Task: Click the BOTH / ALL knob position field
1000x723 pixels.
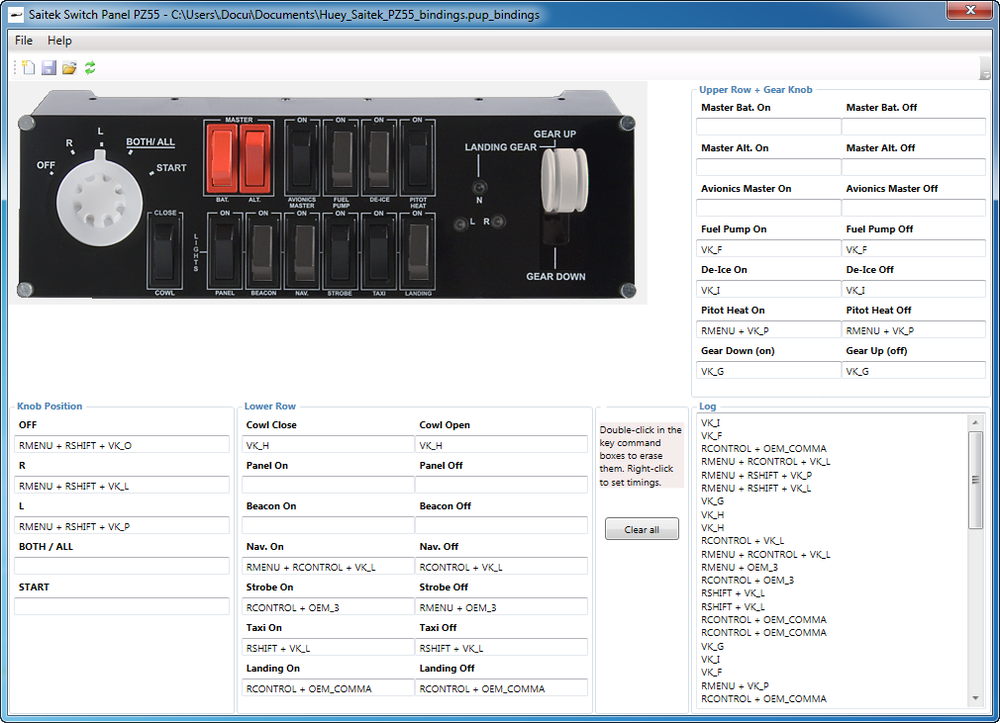Action: (121, 566)
